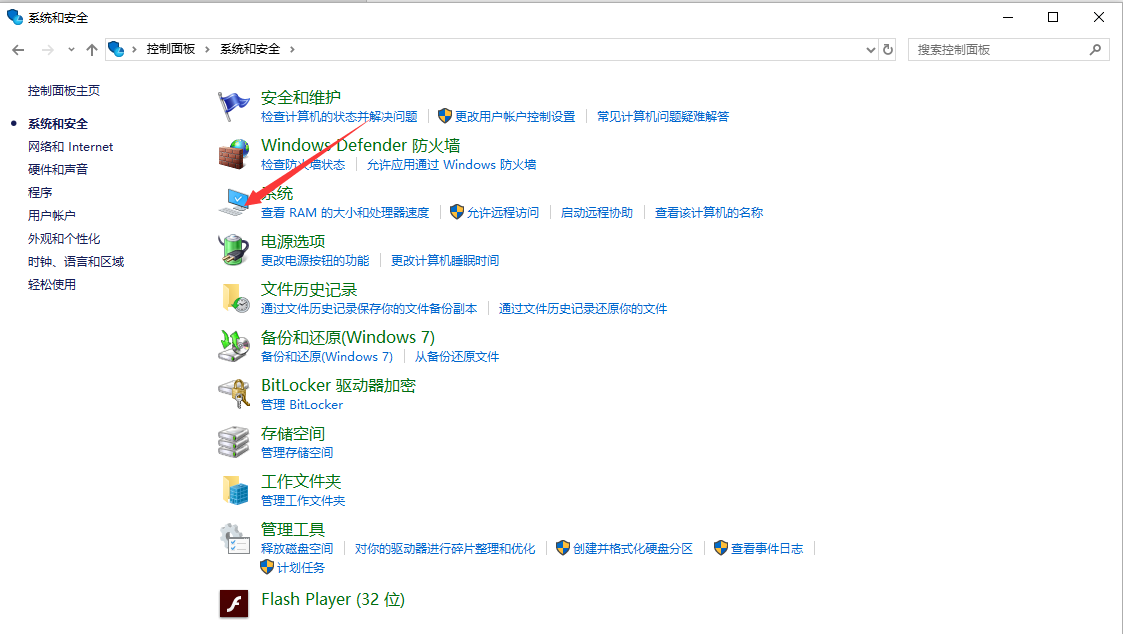The image size is (1123, 634).
Task: Click the BitLocker drive encryption key icon
Action: tap(233, 393)
